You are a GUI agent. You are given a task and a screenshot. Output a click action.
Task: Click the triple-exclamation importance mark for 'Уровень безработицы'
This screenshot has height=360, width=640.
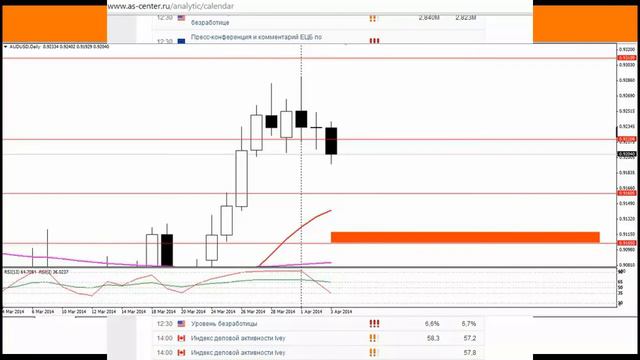click(374, 324)
